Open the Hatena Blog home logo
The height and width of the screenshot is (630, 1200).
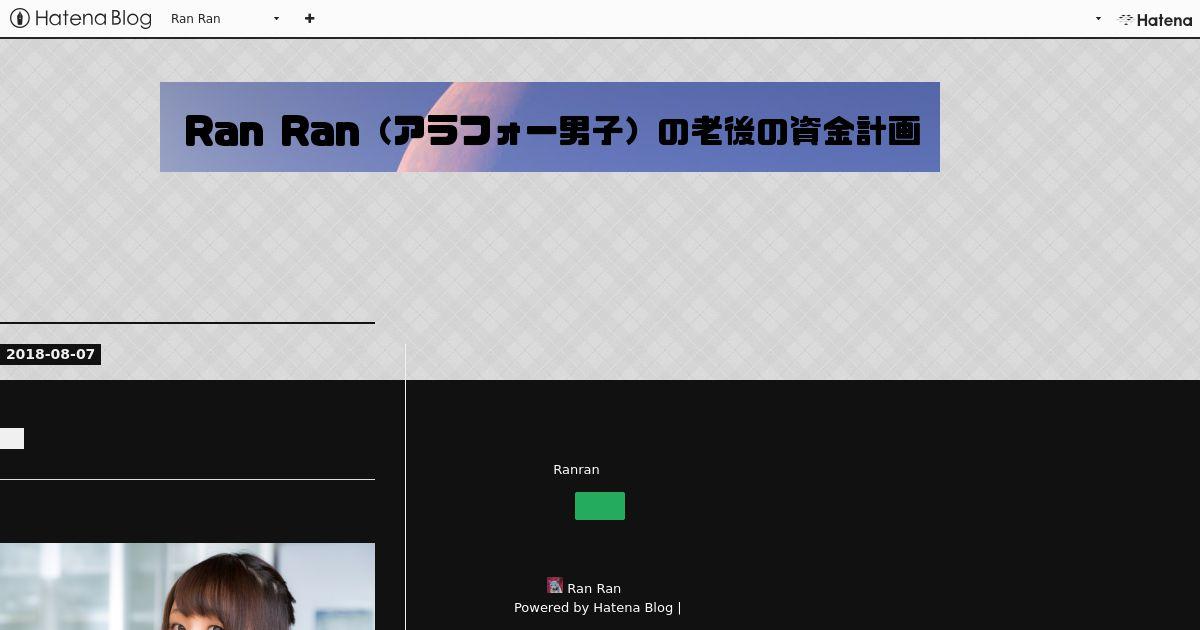point(80,18)
